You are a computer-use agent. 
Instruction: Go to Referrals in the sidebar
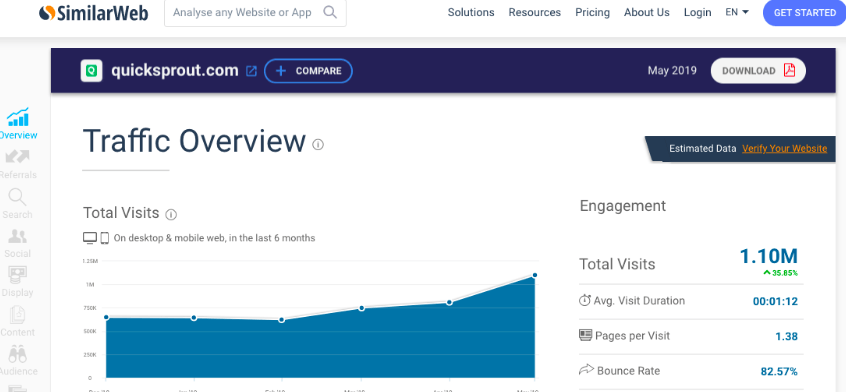click(18, 164)
